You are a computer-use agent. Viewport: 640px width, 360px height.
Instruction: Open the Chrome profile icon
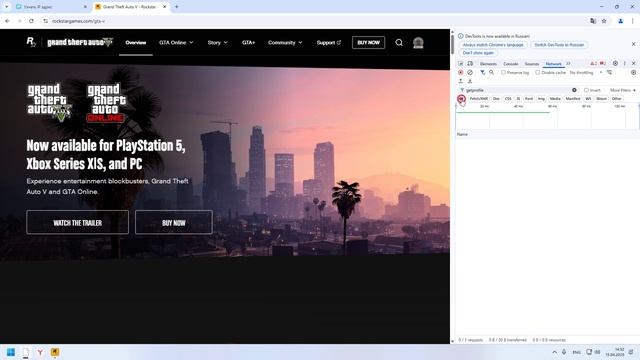pyautogui.click(x=620, y=21)
